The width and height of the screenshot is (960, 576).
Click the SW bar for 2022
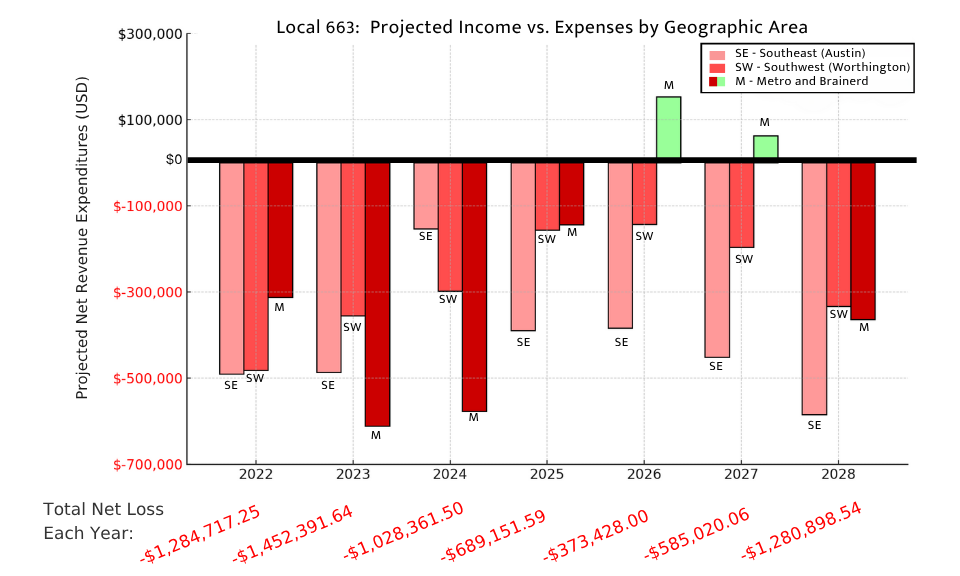click(256, 266)
